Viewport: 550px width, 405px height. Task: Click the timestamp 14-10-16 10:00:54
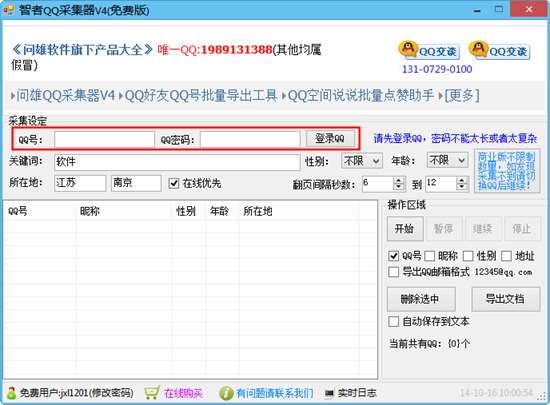click(496, 393)
